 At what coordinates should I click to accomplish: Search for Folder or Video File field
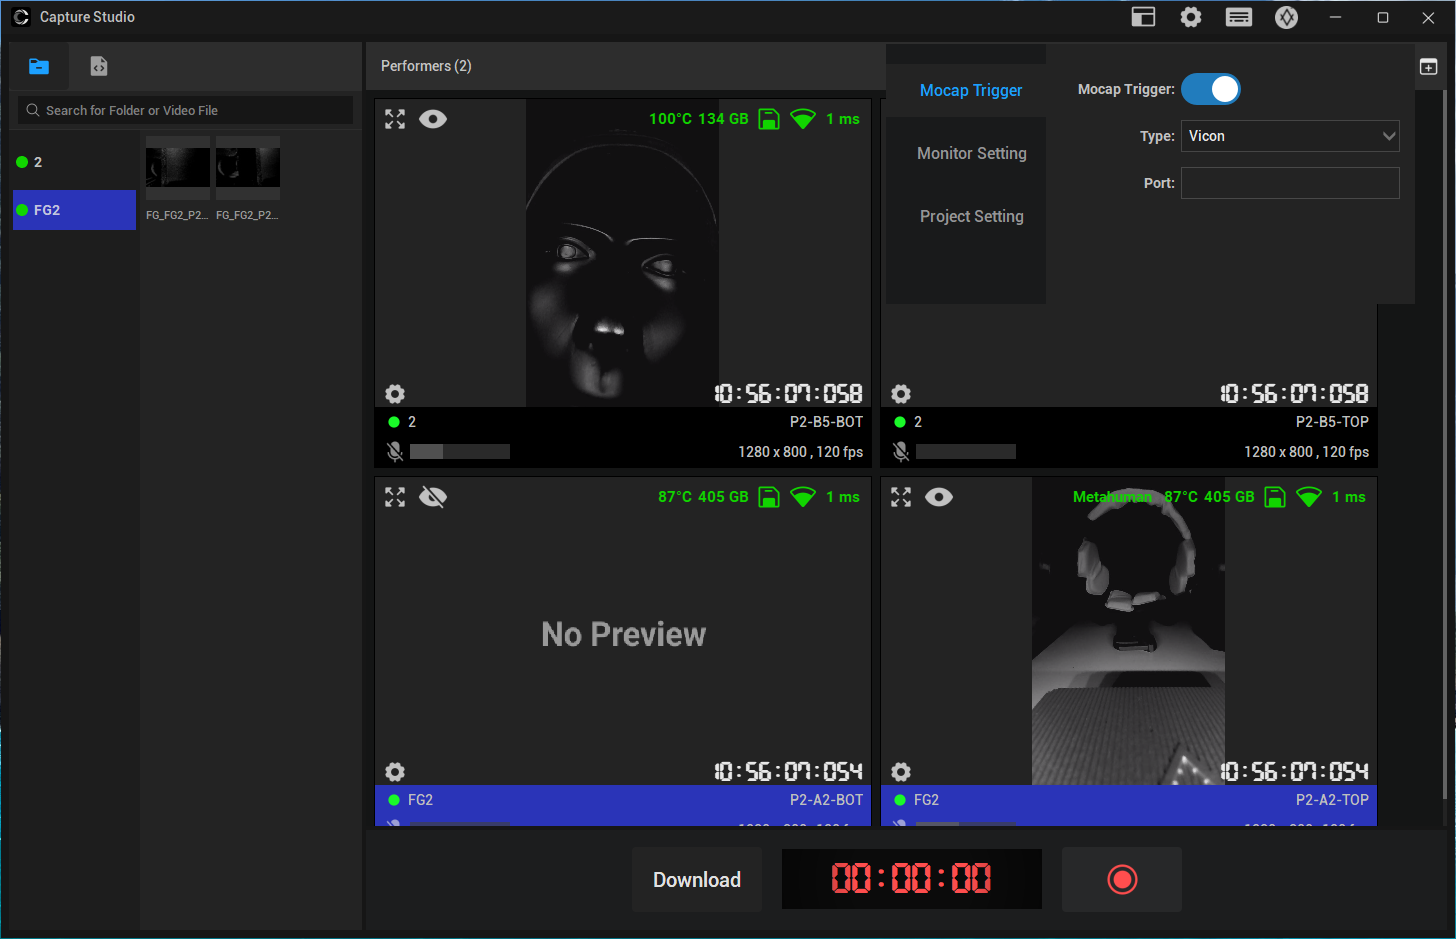pyautogui.click(x=186, y=110)
